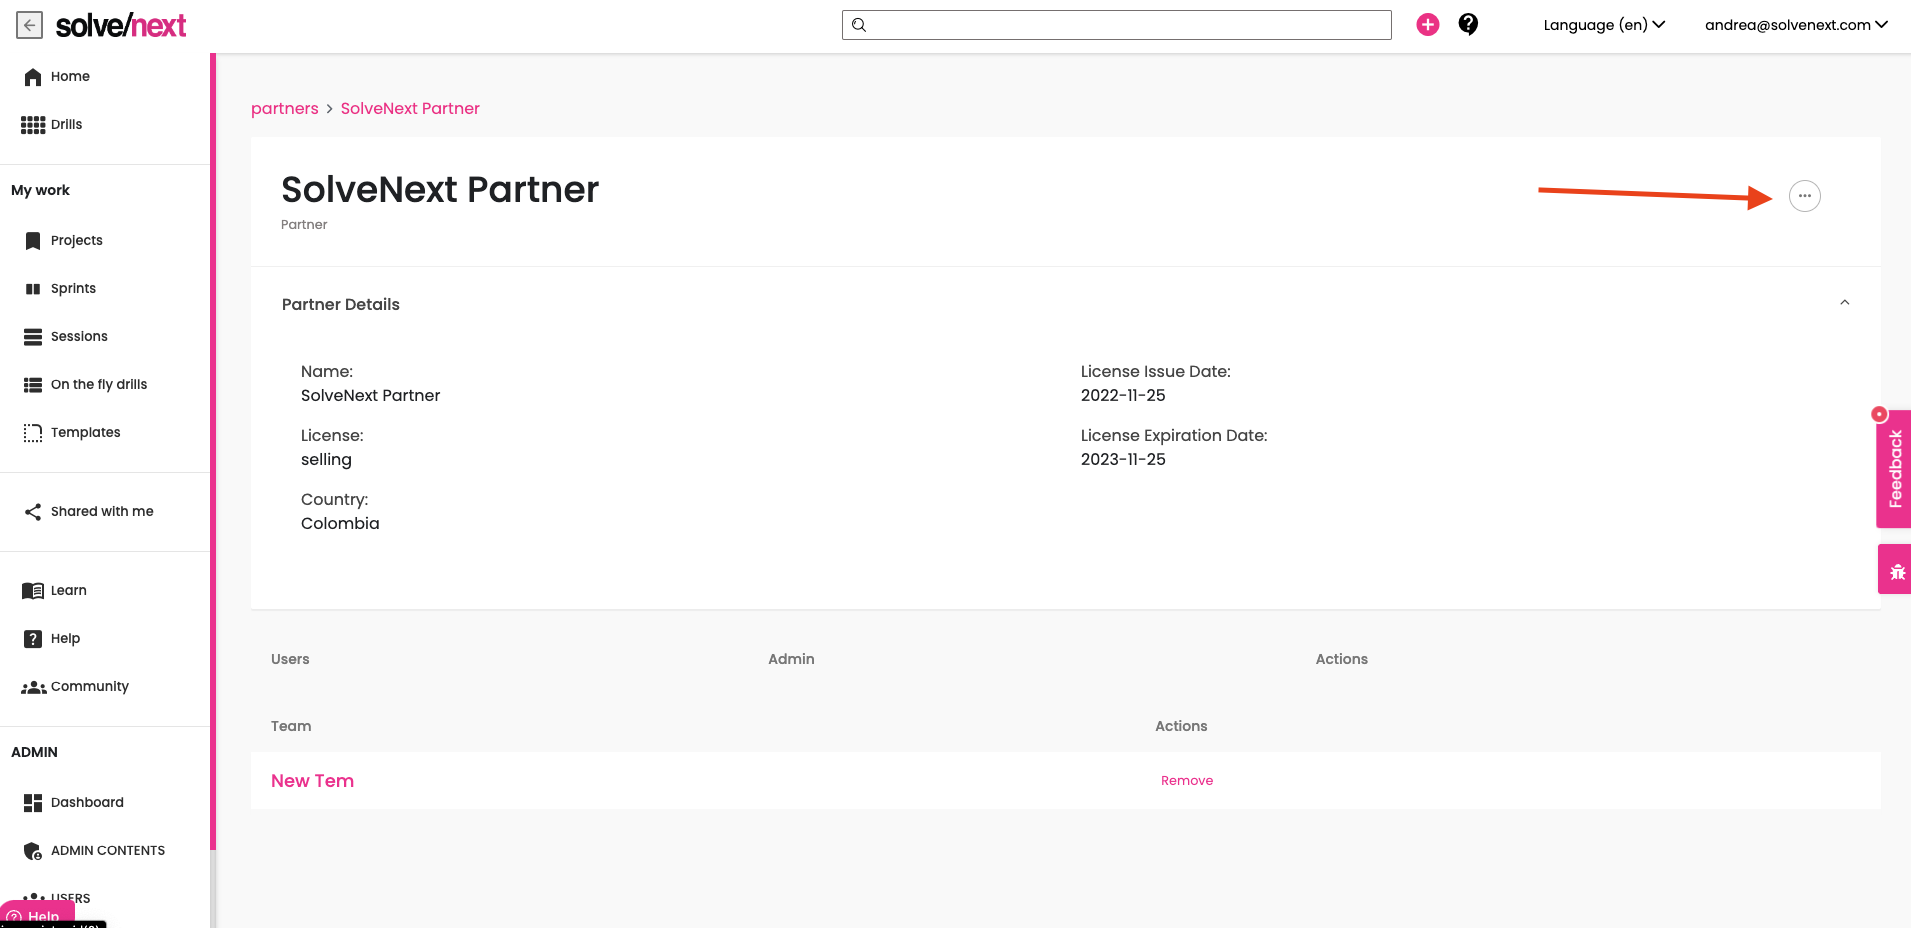Click the Sessions icon
This screenshot has height=928, width=1911.
33,337
